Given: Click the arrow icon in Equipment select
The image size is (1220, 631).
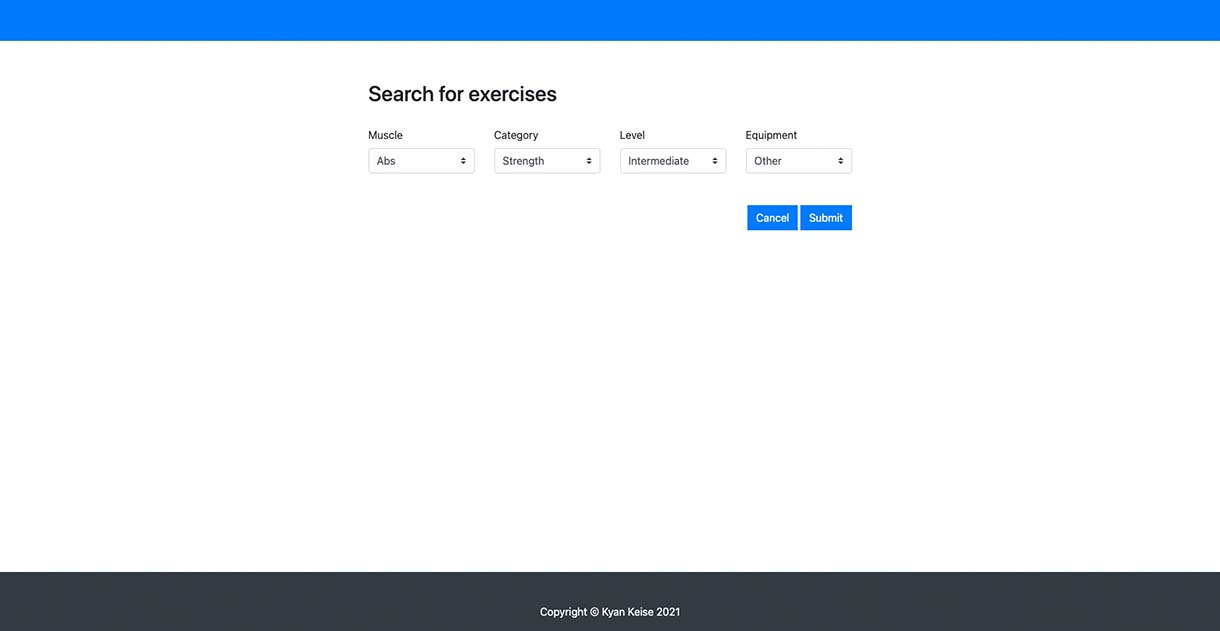Looking at the screenshot, I should point(841,161).
